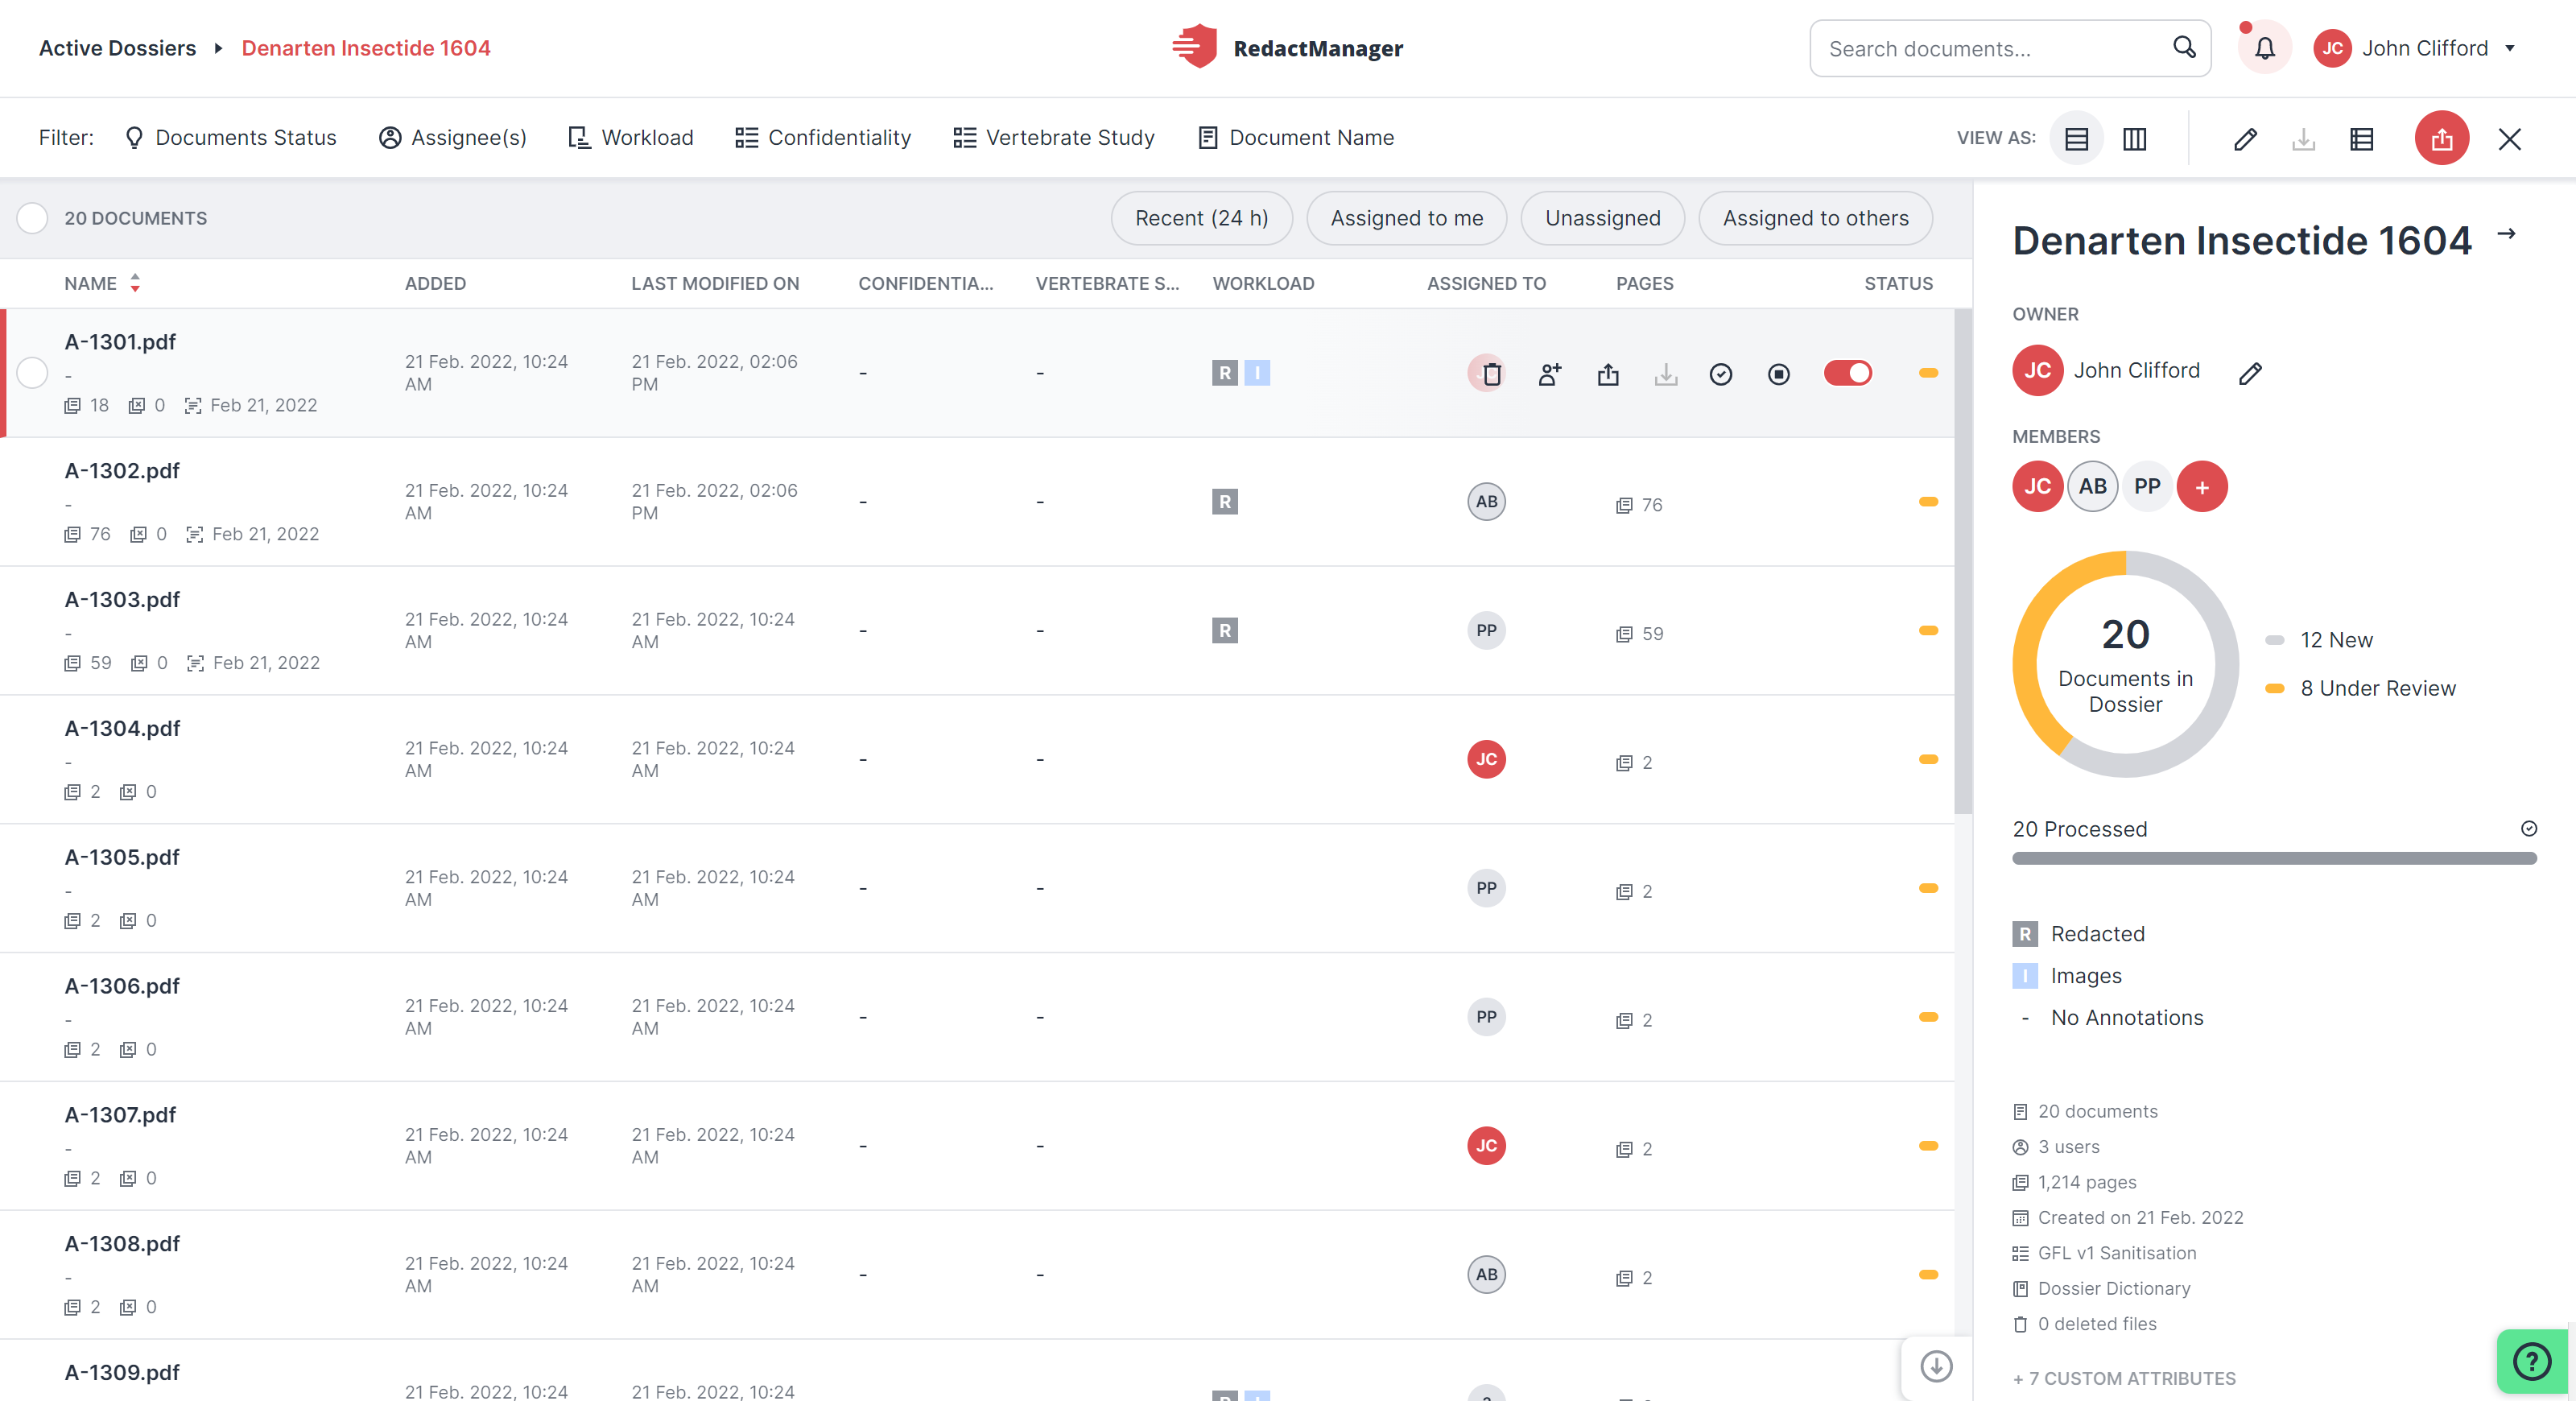Edit dossier with the toolbar pencil icon

2245,138
